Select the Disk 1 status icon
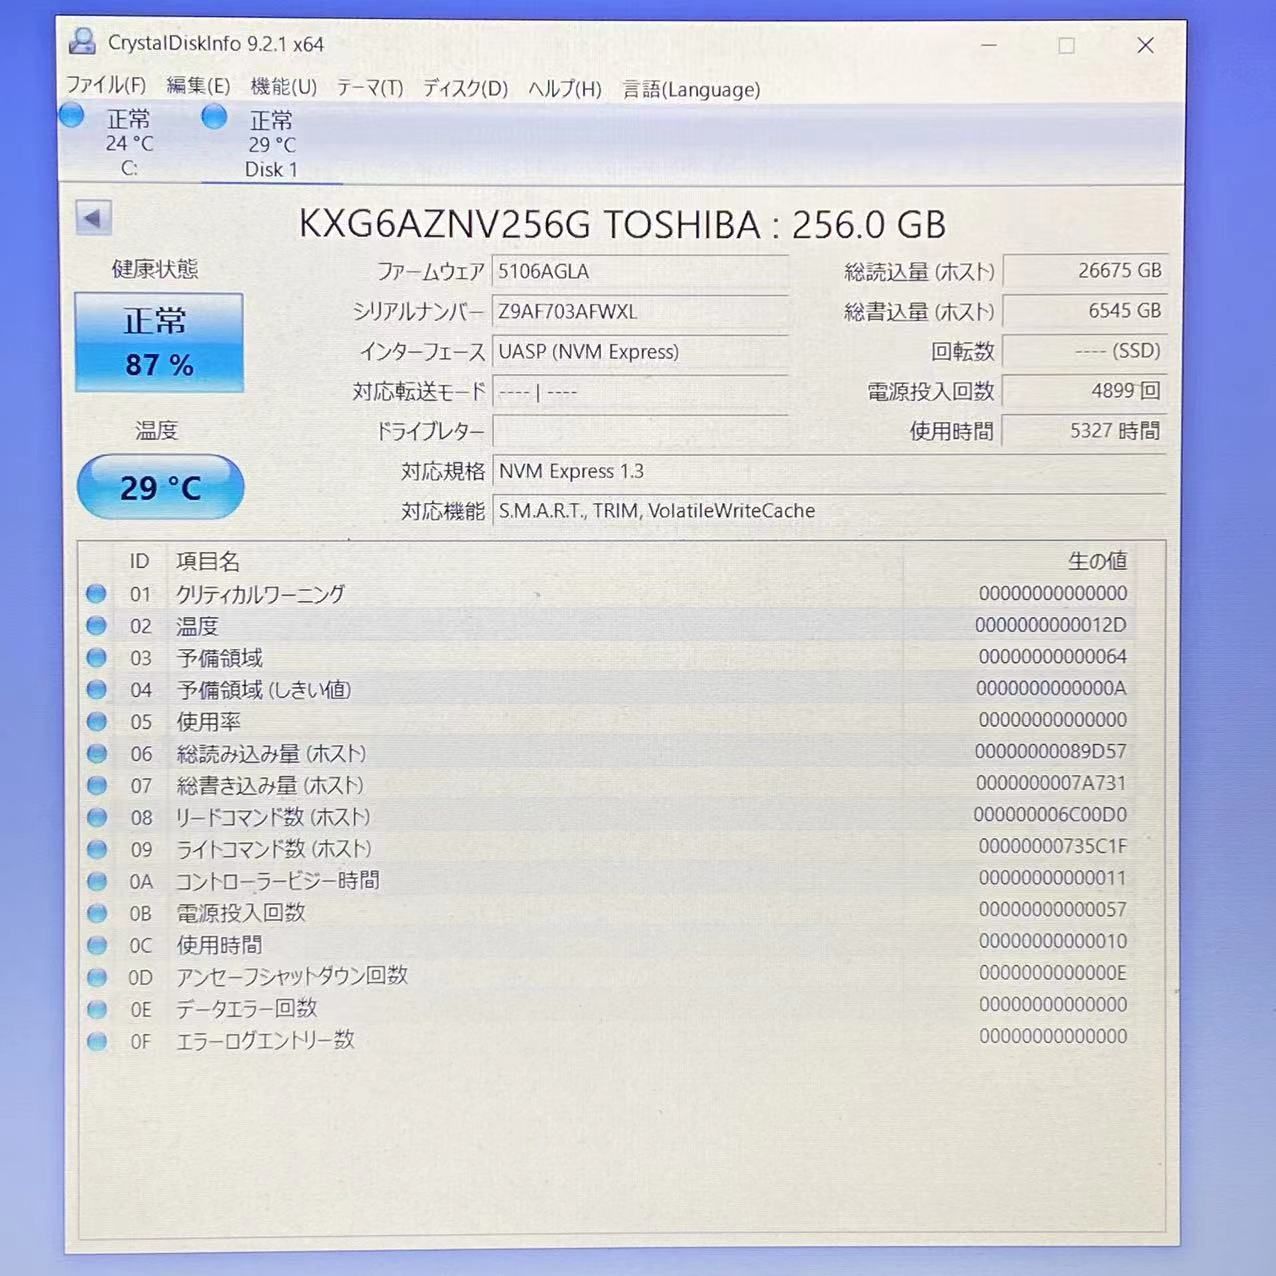Image resolution: width=1276 pixels, height=1276 pixels. coord(215,117)
